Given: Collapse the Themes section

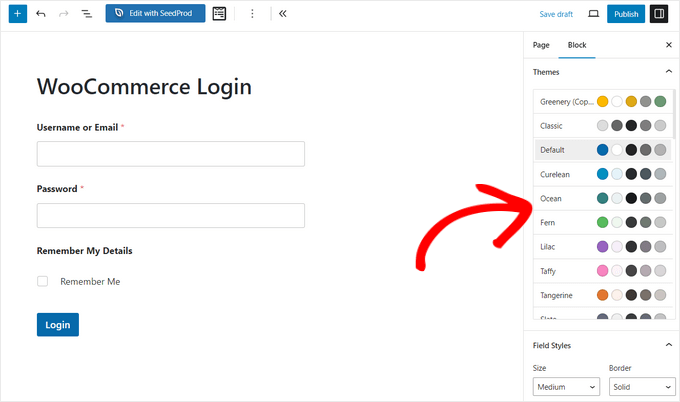Looking at the screenshot, I should (x=668, y=72).
